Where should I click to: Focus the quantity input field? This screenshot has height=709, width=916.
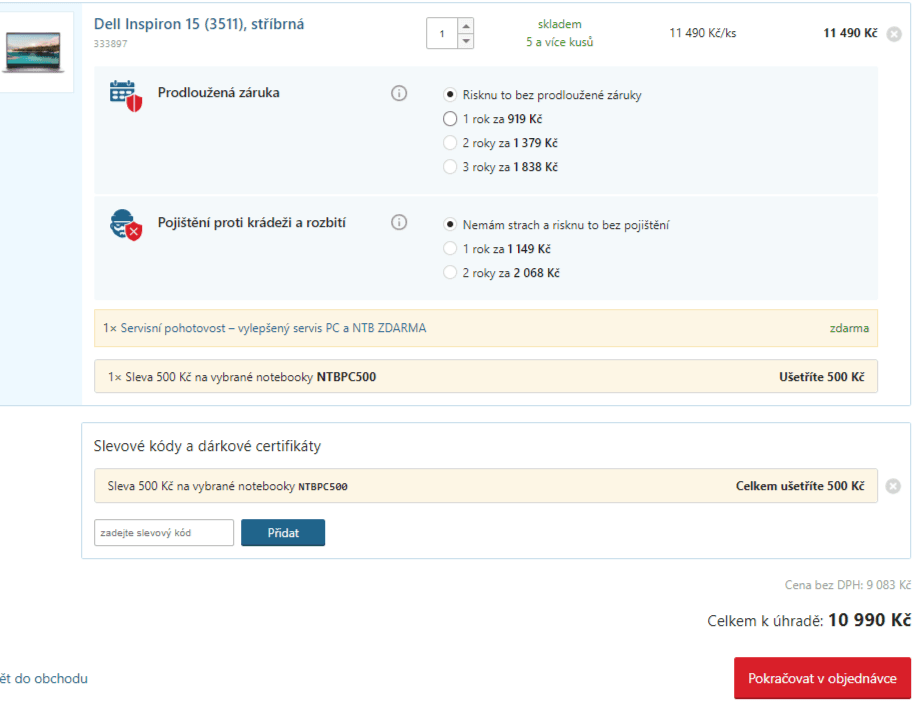pyautogui.click(x=442, y=33)
